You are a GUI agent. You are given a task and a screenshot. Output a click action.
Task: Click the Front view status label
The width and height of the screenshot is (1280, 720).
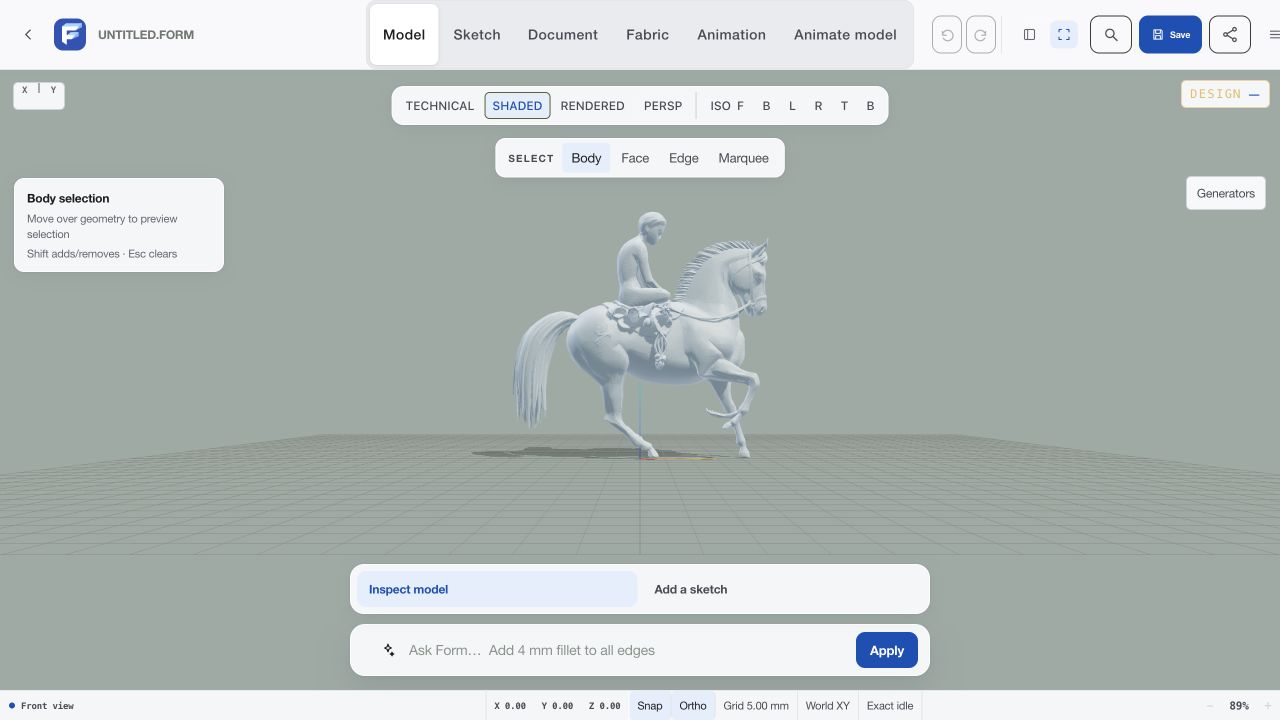[x=41, y=706]
